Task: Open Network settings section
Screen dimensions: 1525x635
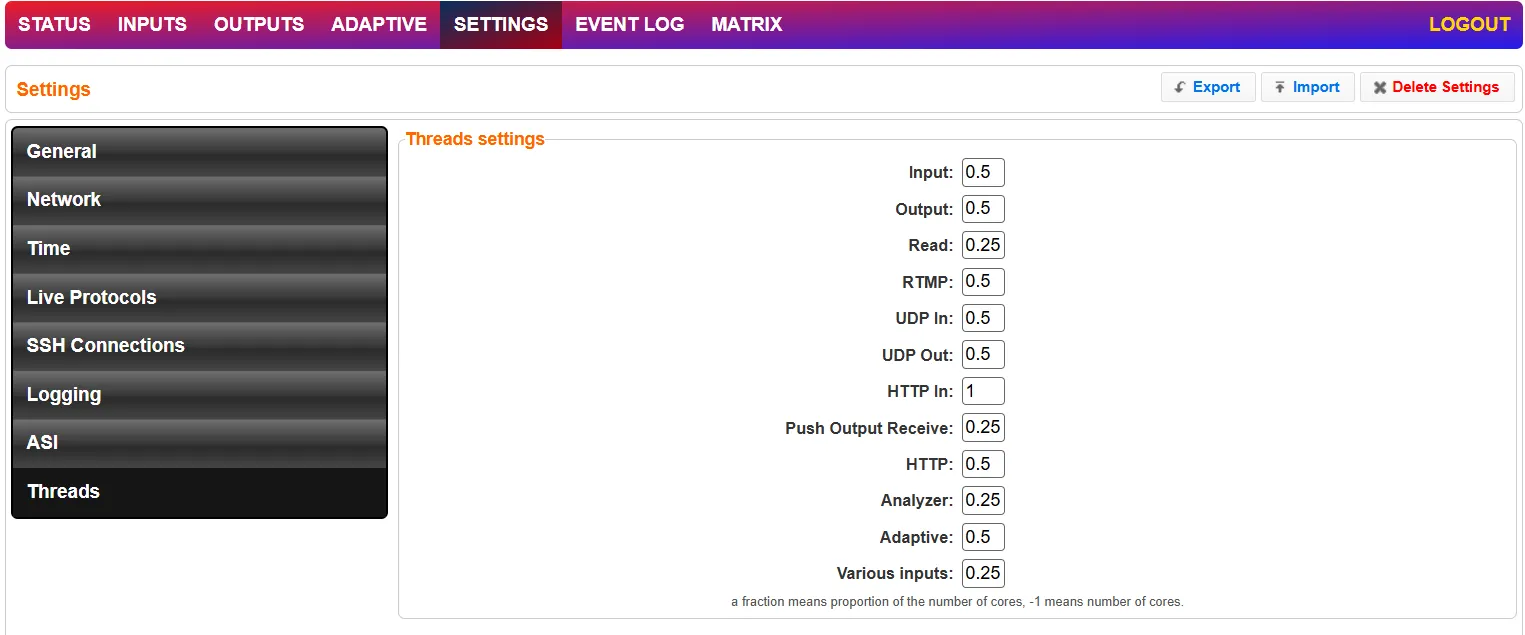Action: [199, 200]
